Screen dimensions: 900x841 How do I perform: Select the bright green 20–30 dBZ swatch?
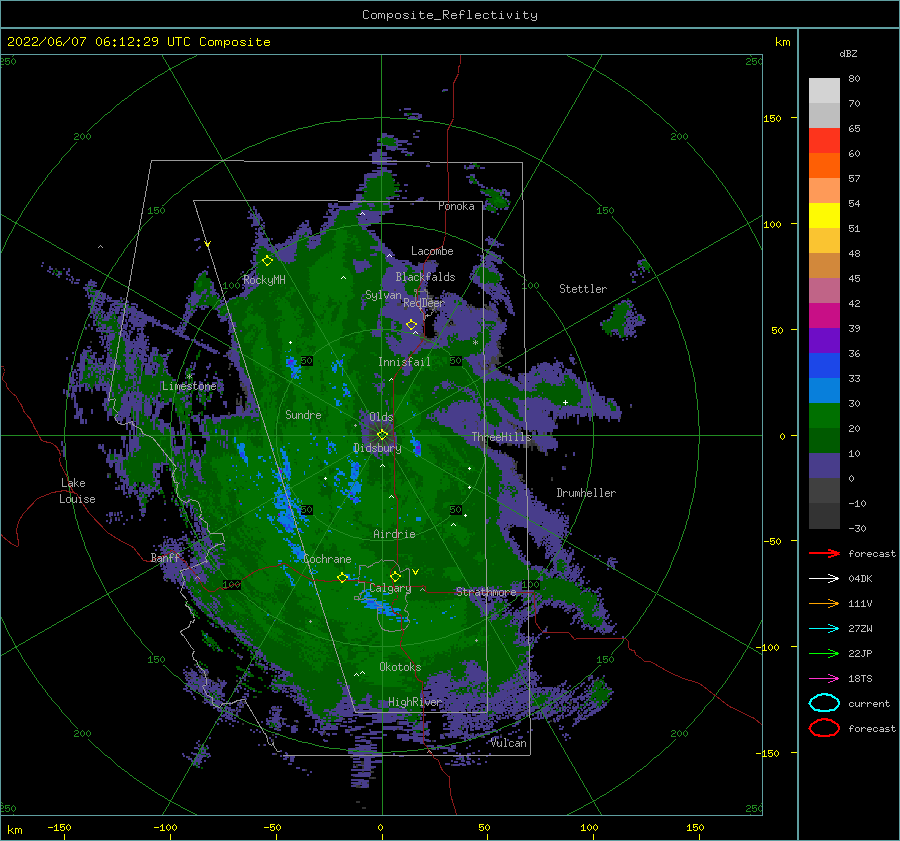[824, 415]
